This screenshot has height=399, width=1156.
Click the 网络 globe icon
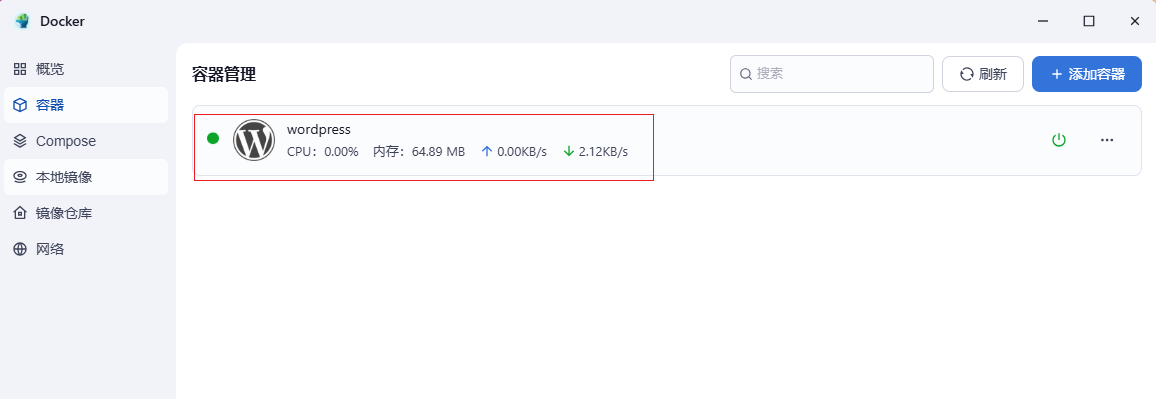pos(20,249)
